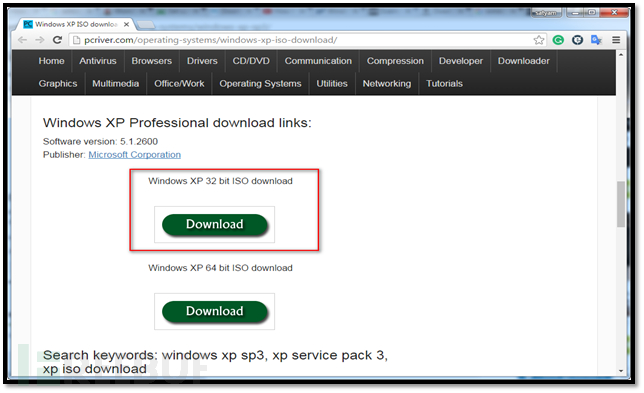Close the Windows XP ISO download tab
This screenshot has height=393, width=644.
click(x=126, y=25)
